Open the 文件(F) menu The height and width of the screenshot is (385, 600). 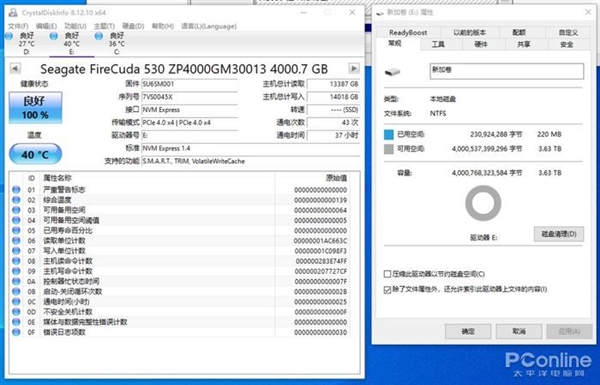(x=18, y=26)
